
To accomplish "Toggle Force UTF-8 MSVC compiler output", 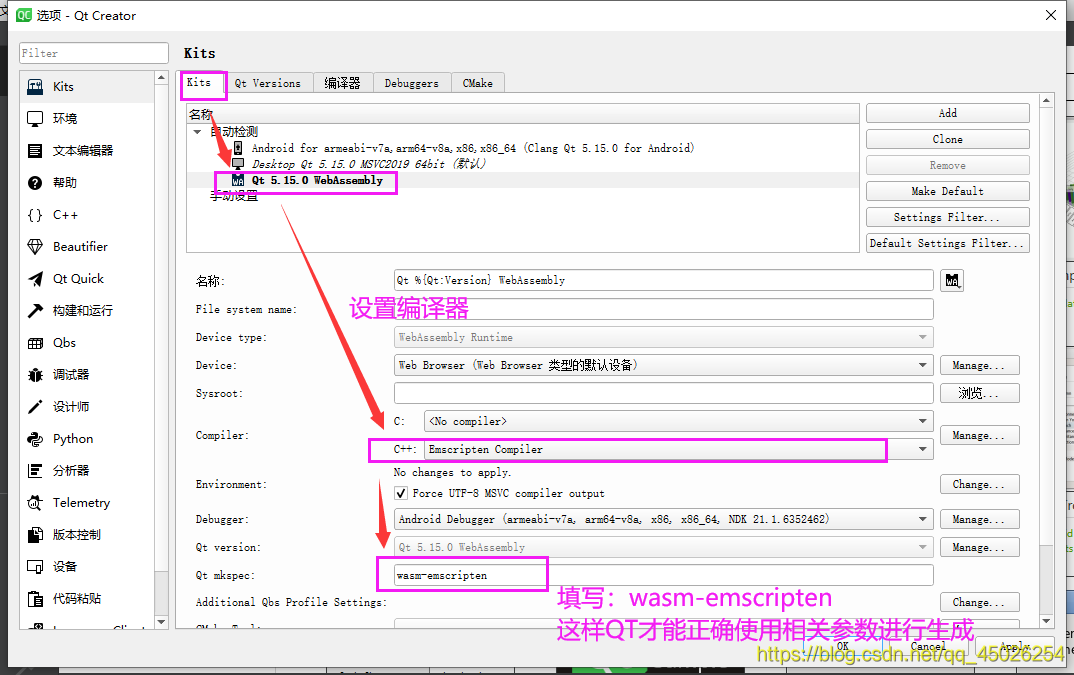I will click(x=401, y=491).
